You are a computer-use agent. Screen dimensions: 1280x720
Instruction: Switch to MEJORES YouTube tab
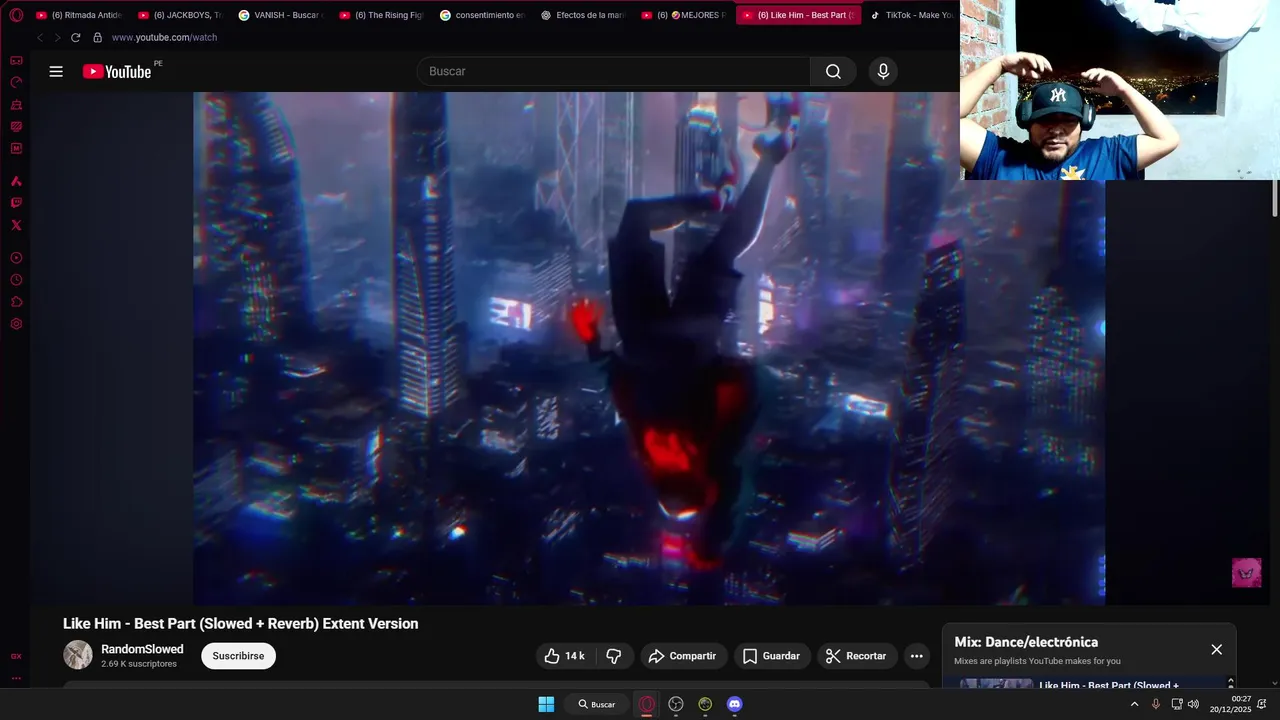pyautogui.click(x=685, y=15)
